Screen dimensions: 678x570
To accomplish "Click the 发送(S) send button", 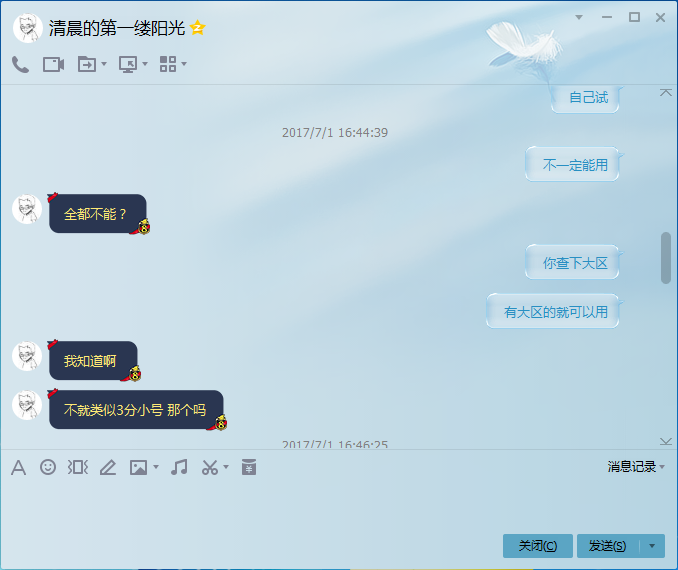I will (608, 546).
